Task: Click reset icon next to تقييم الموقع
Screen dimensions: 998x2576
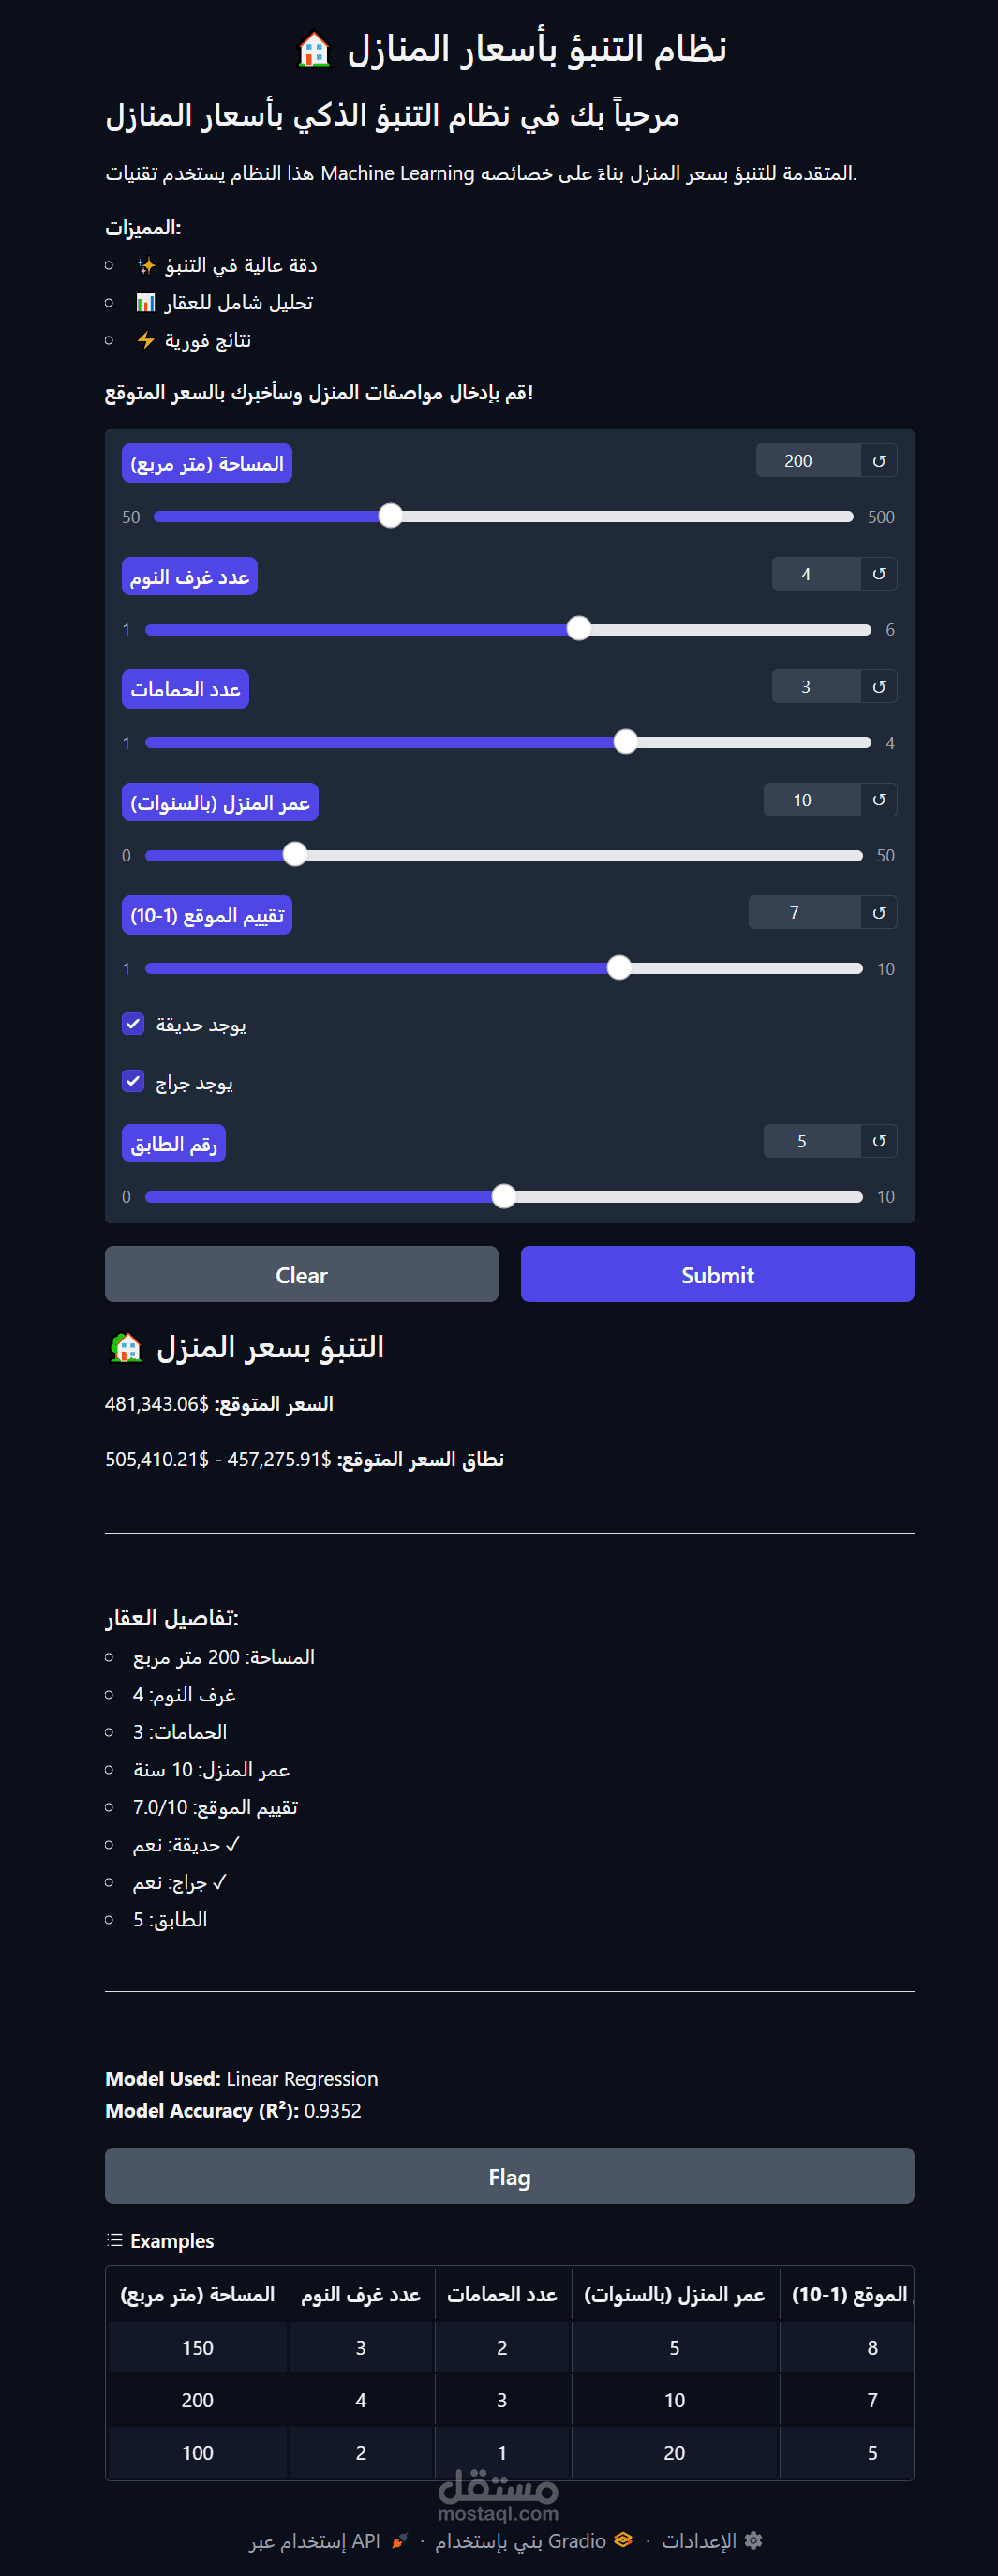Action: [x=878, y=911]
